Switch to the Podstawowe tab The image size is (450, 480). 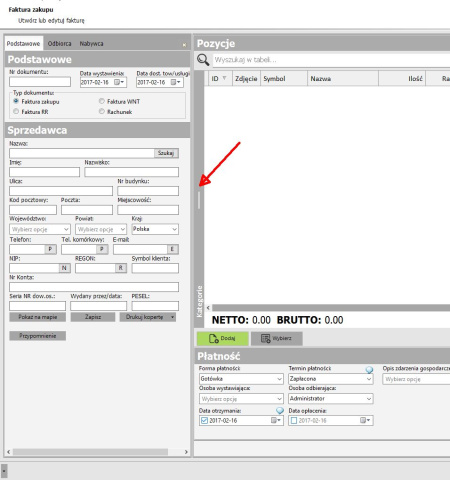pyautogui.click(x=24, y=43)
